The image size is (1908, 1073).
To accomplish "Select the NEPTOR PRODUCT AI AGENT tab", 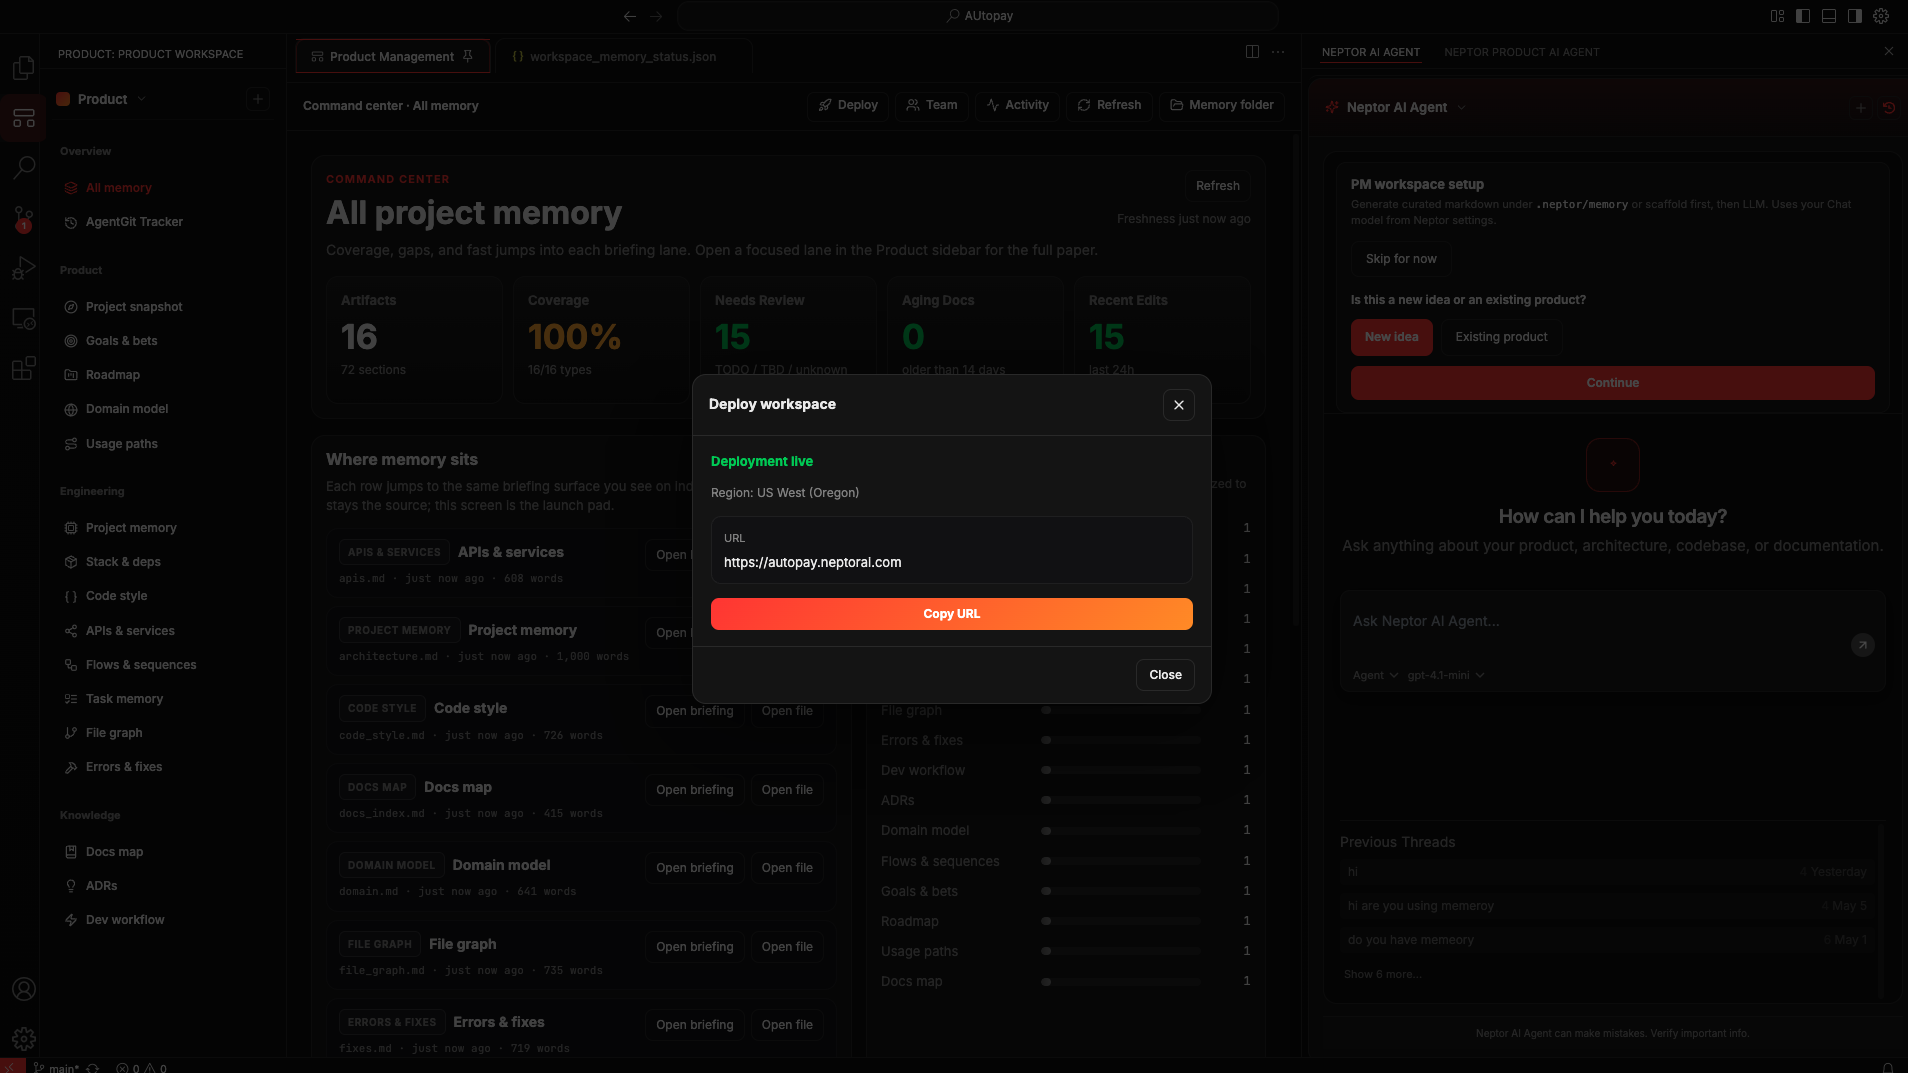I will (1522, 52).
